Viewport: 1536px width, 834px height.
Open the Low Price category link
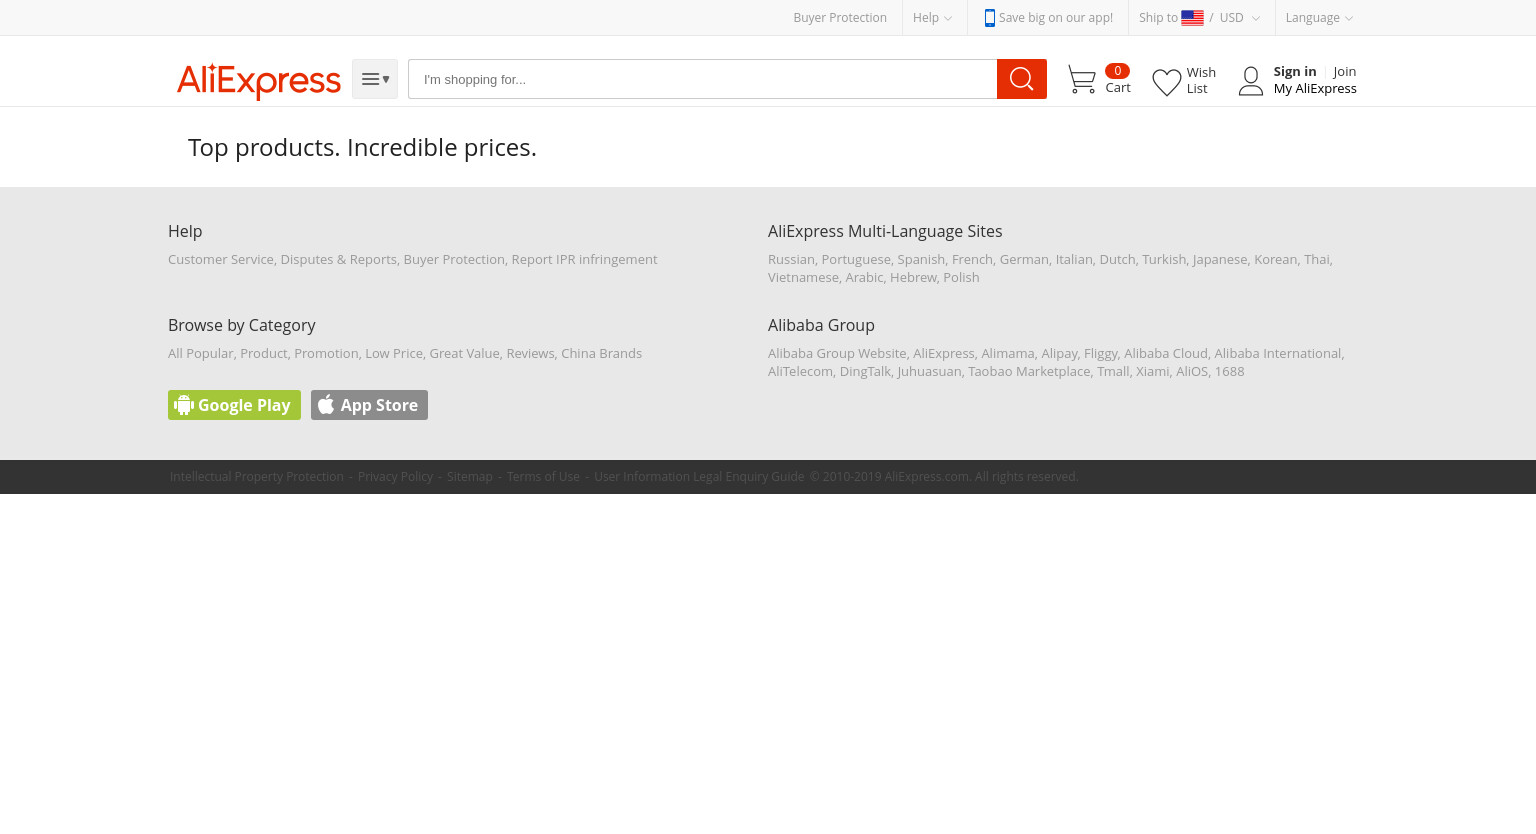(x=394, y=353)
